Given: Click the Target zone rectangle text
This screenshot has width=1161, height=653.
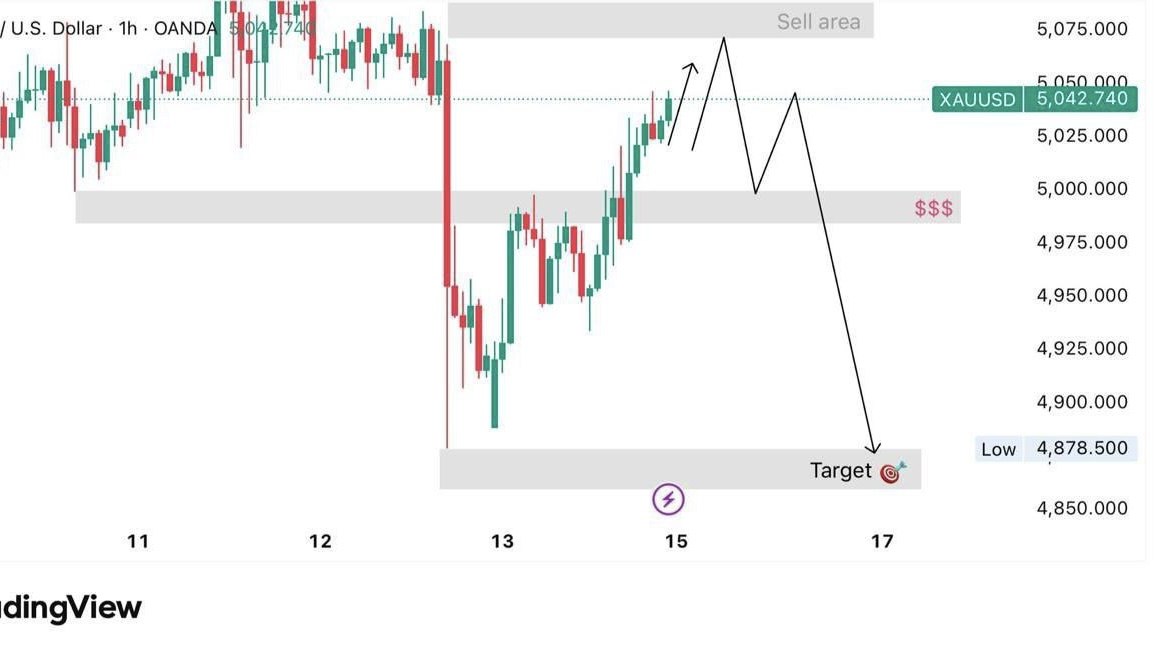Looking at the screenshot, I should pos(841,471).
